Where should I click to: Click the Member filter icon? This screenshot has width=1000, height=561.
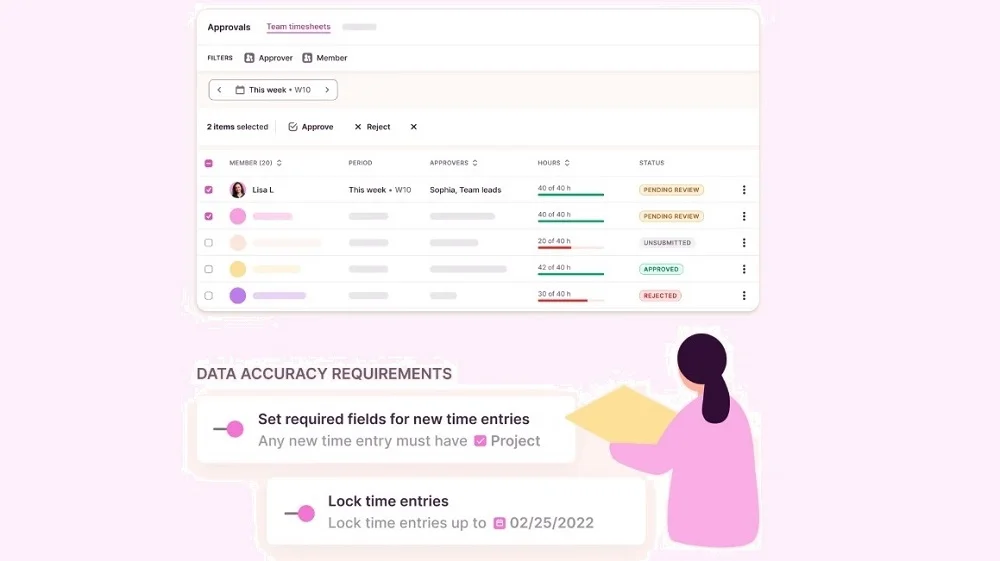[x=308, y=58]
